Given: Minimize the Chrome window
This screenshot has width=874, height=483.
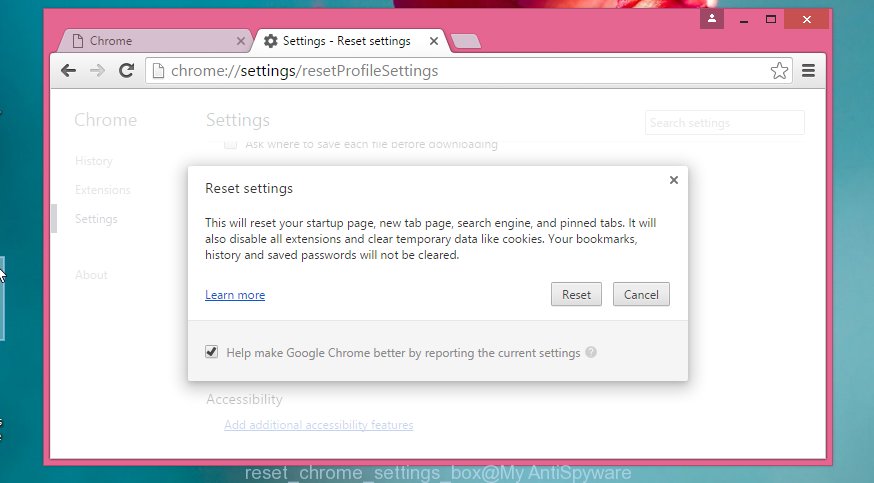Looking at the screenshot, I should [x=744, y=19].
